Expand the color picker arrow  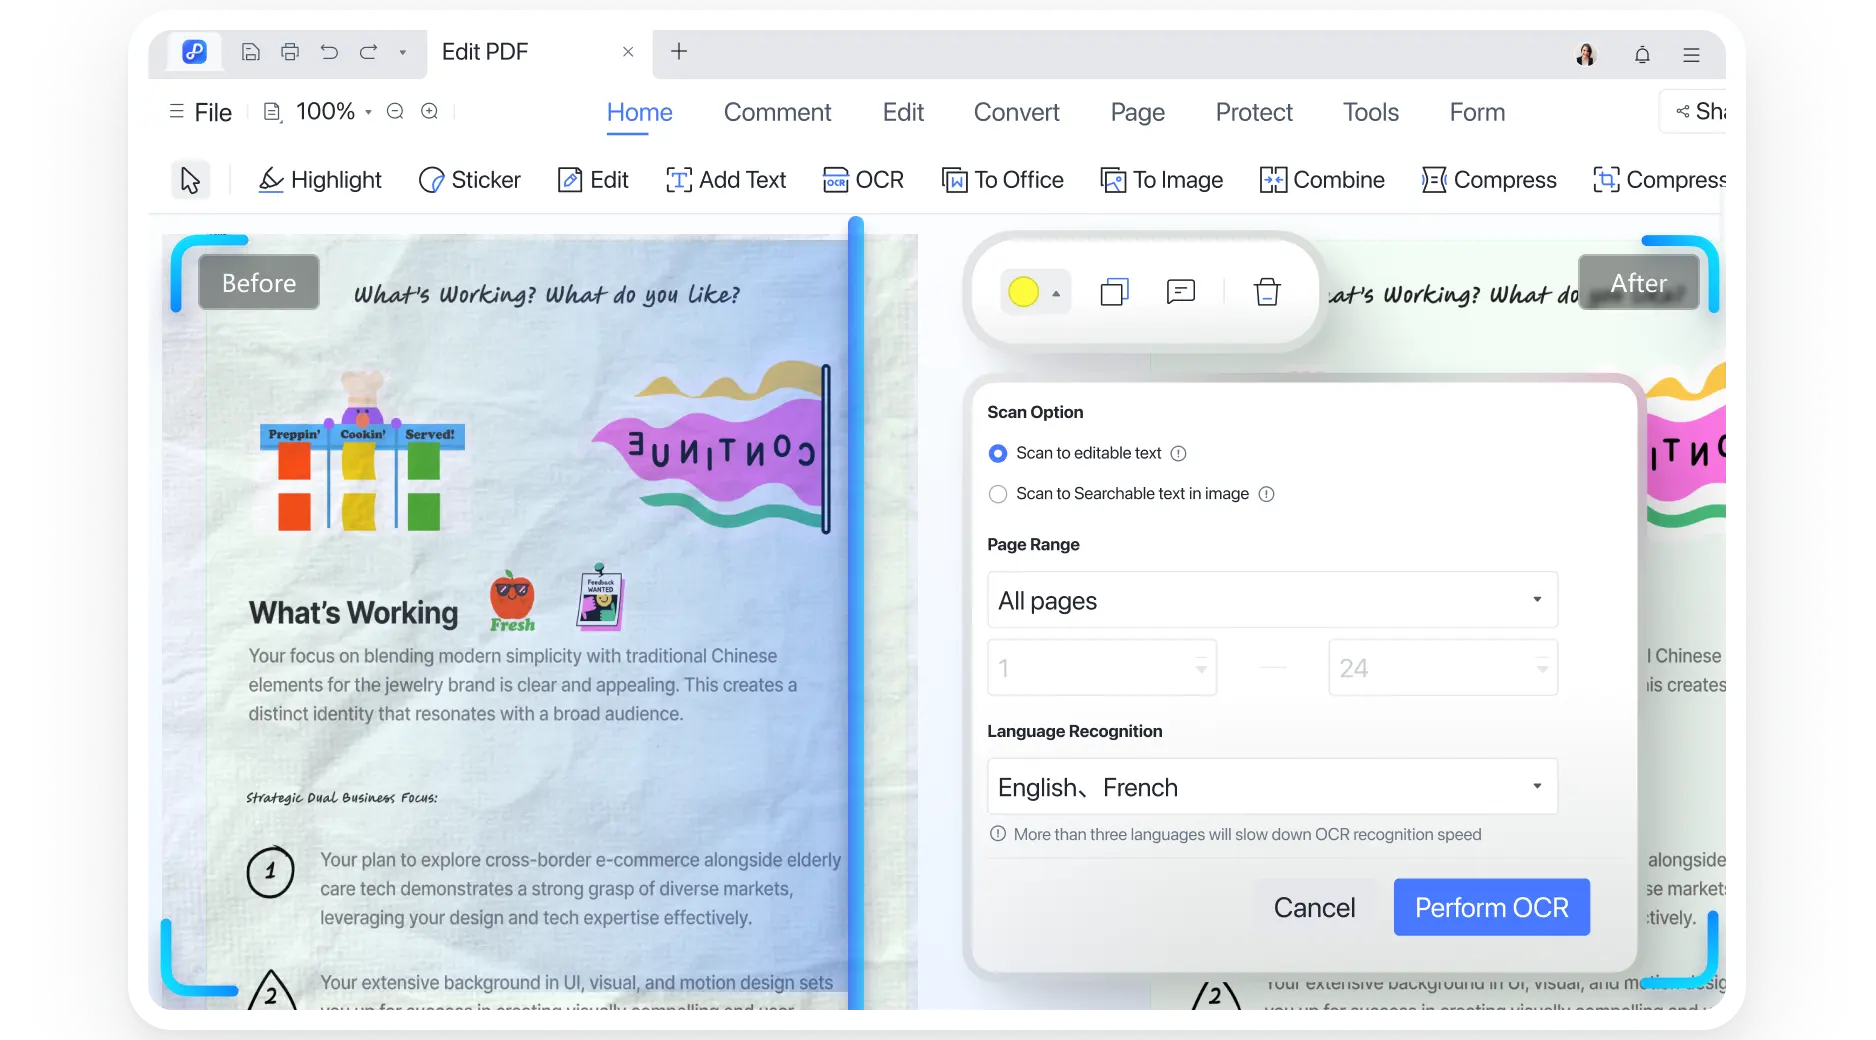pos(1056,293)
